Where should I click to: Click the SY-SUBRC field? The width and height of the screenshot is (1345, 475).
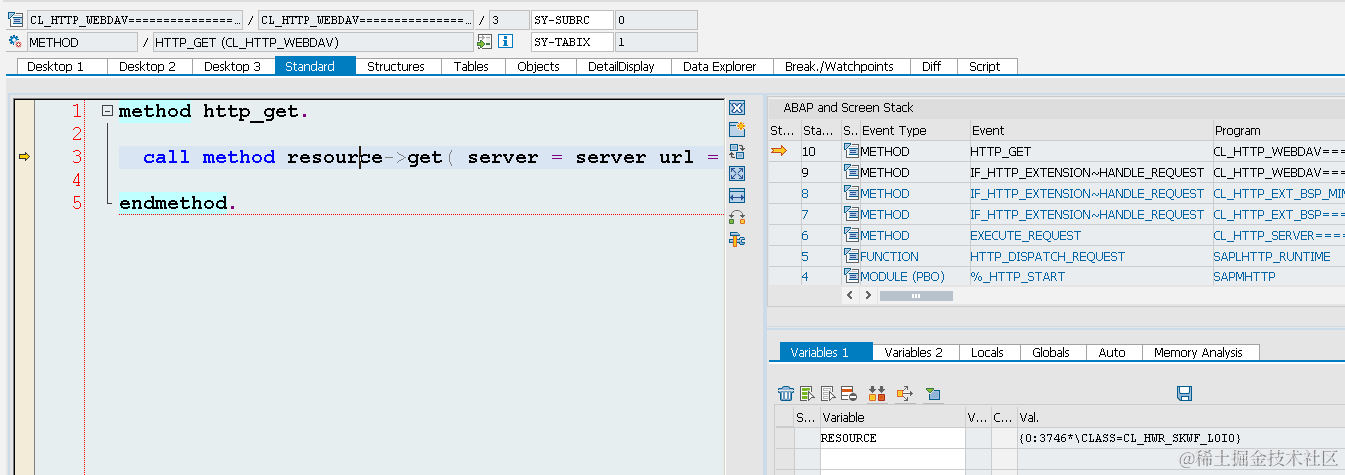tap(571, 19)
